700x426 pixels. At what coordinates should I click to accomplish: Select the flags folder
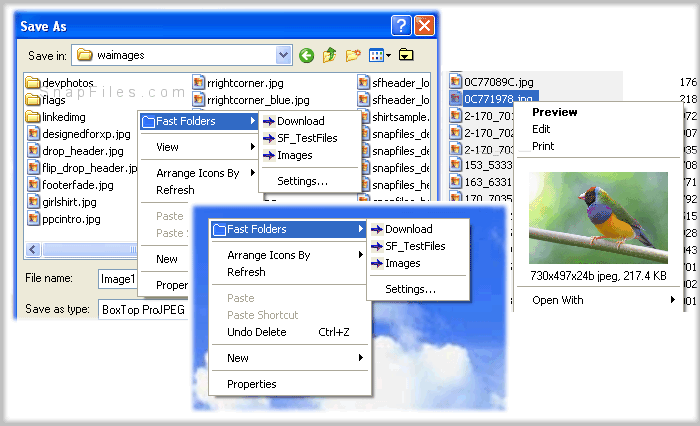coord(46,100)
